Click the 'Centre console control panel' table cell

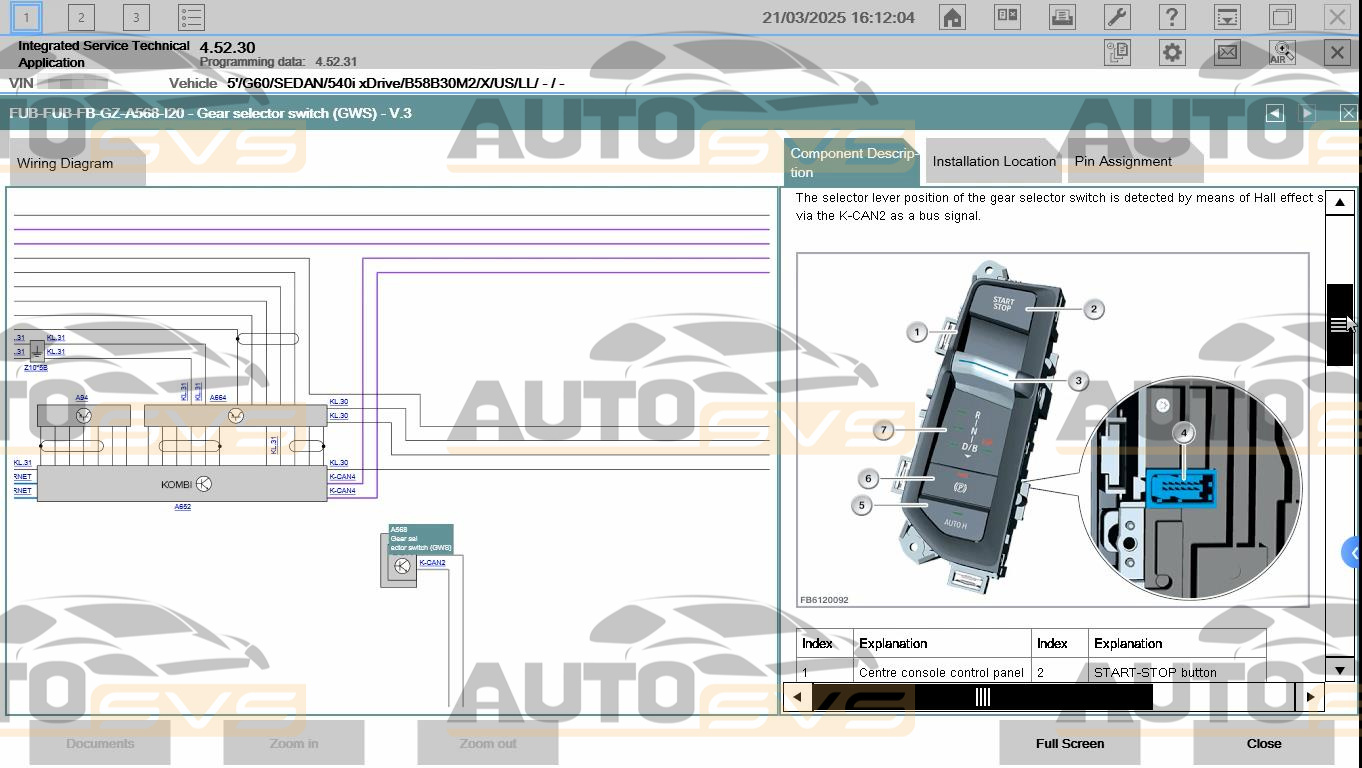(x=942, y=672)
